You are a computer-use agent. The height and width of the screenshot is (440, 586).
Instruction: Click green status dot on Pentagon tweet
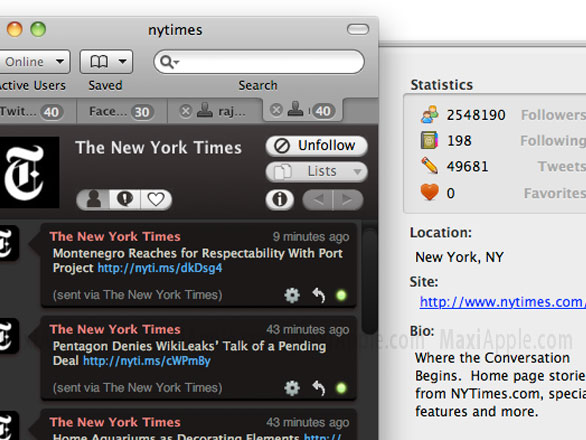click(341, 388)
